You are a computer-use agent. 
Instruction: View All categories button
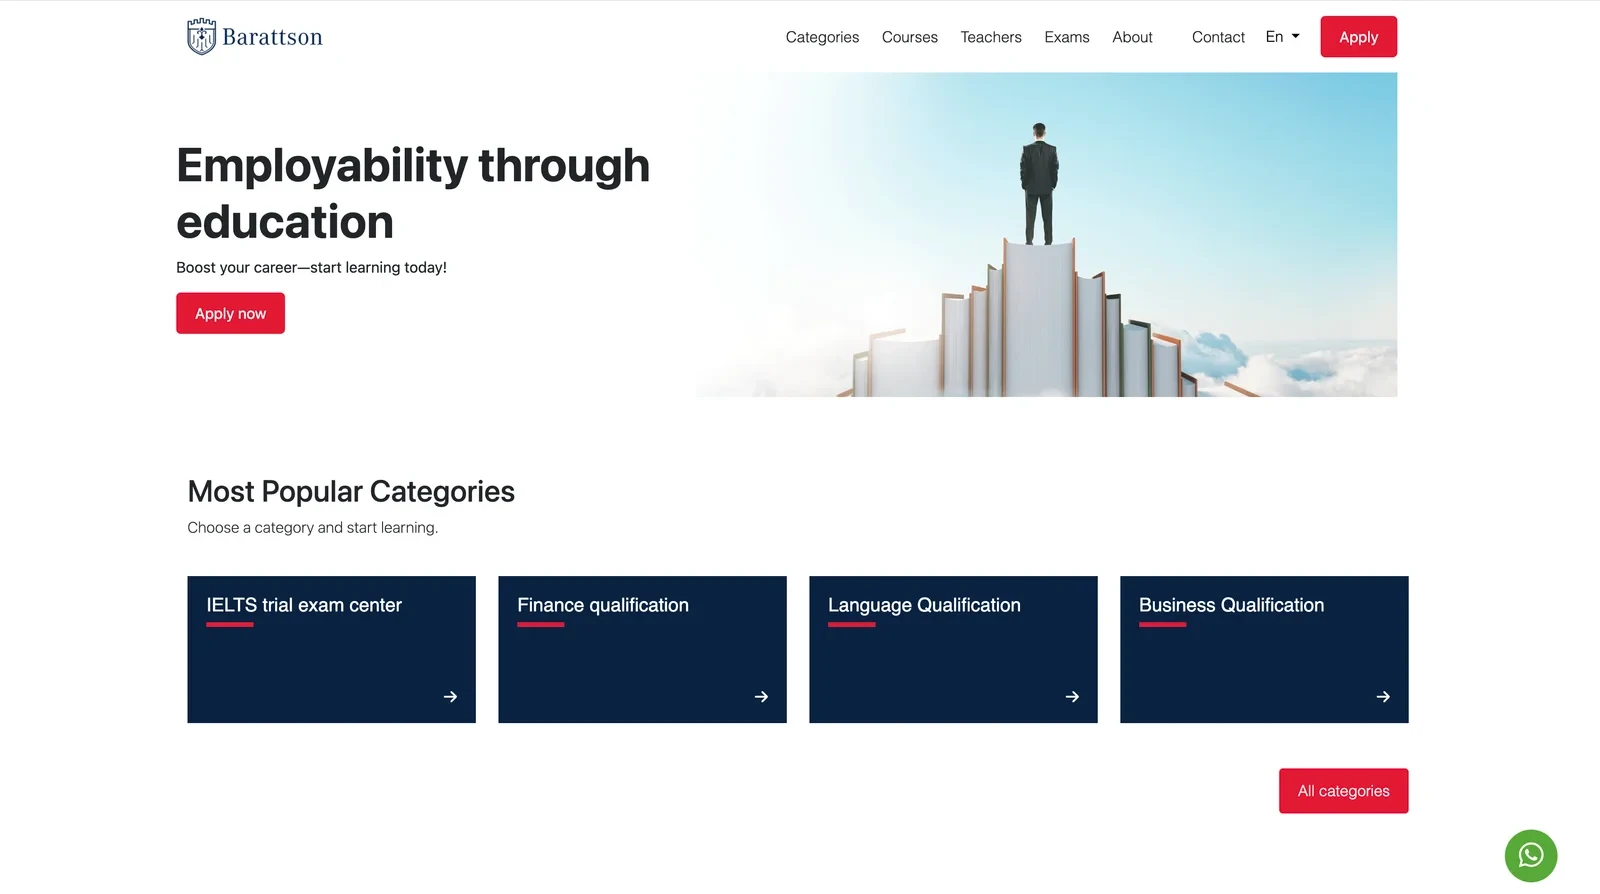(1343, 791)
